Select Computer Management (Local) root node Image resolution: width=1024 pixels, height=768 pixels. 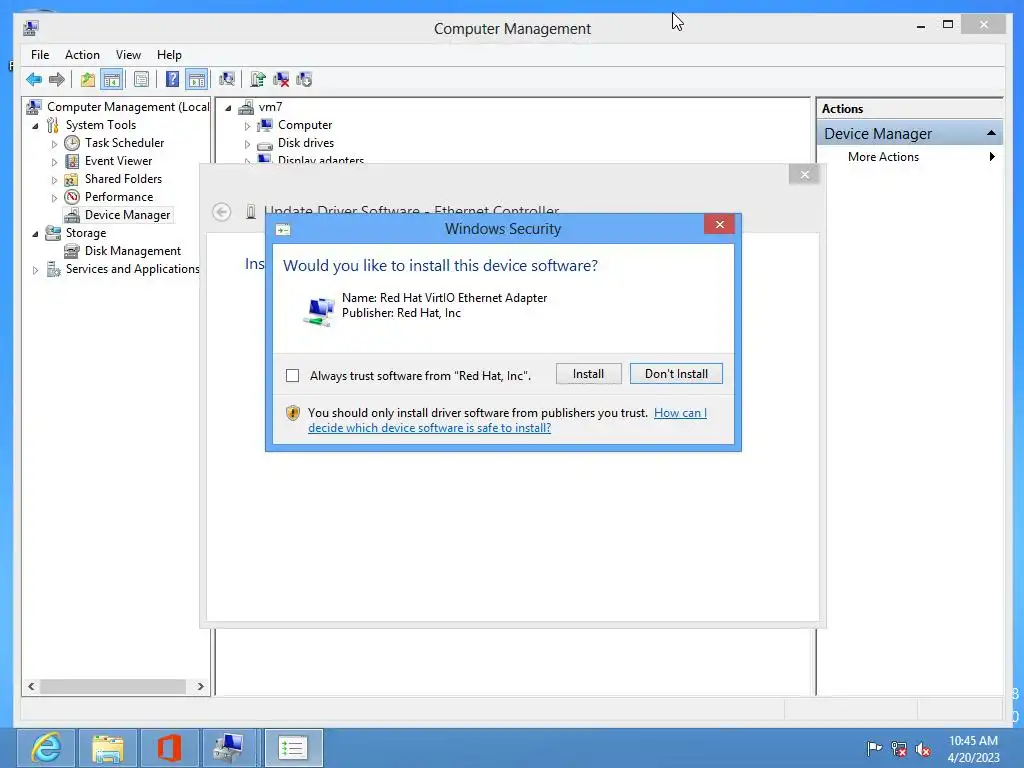128,106
